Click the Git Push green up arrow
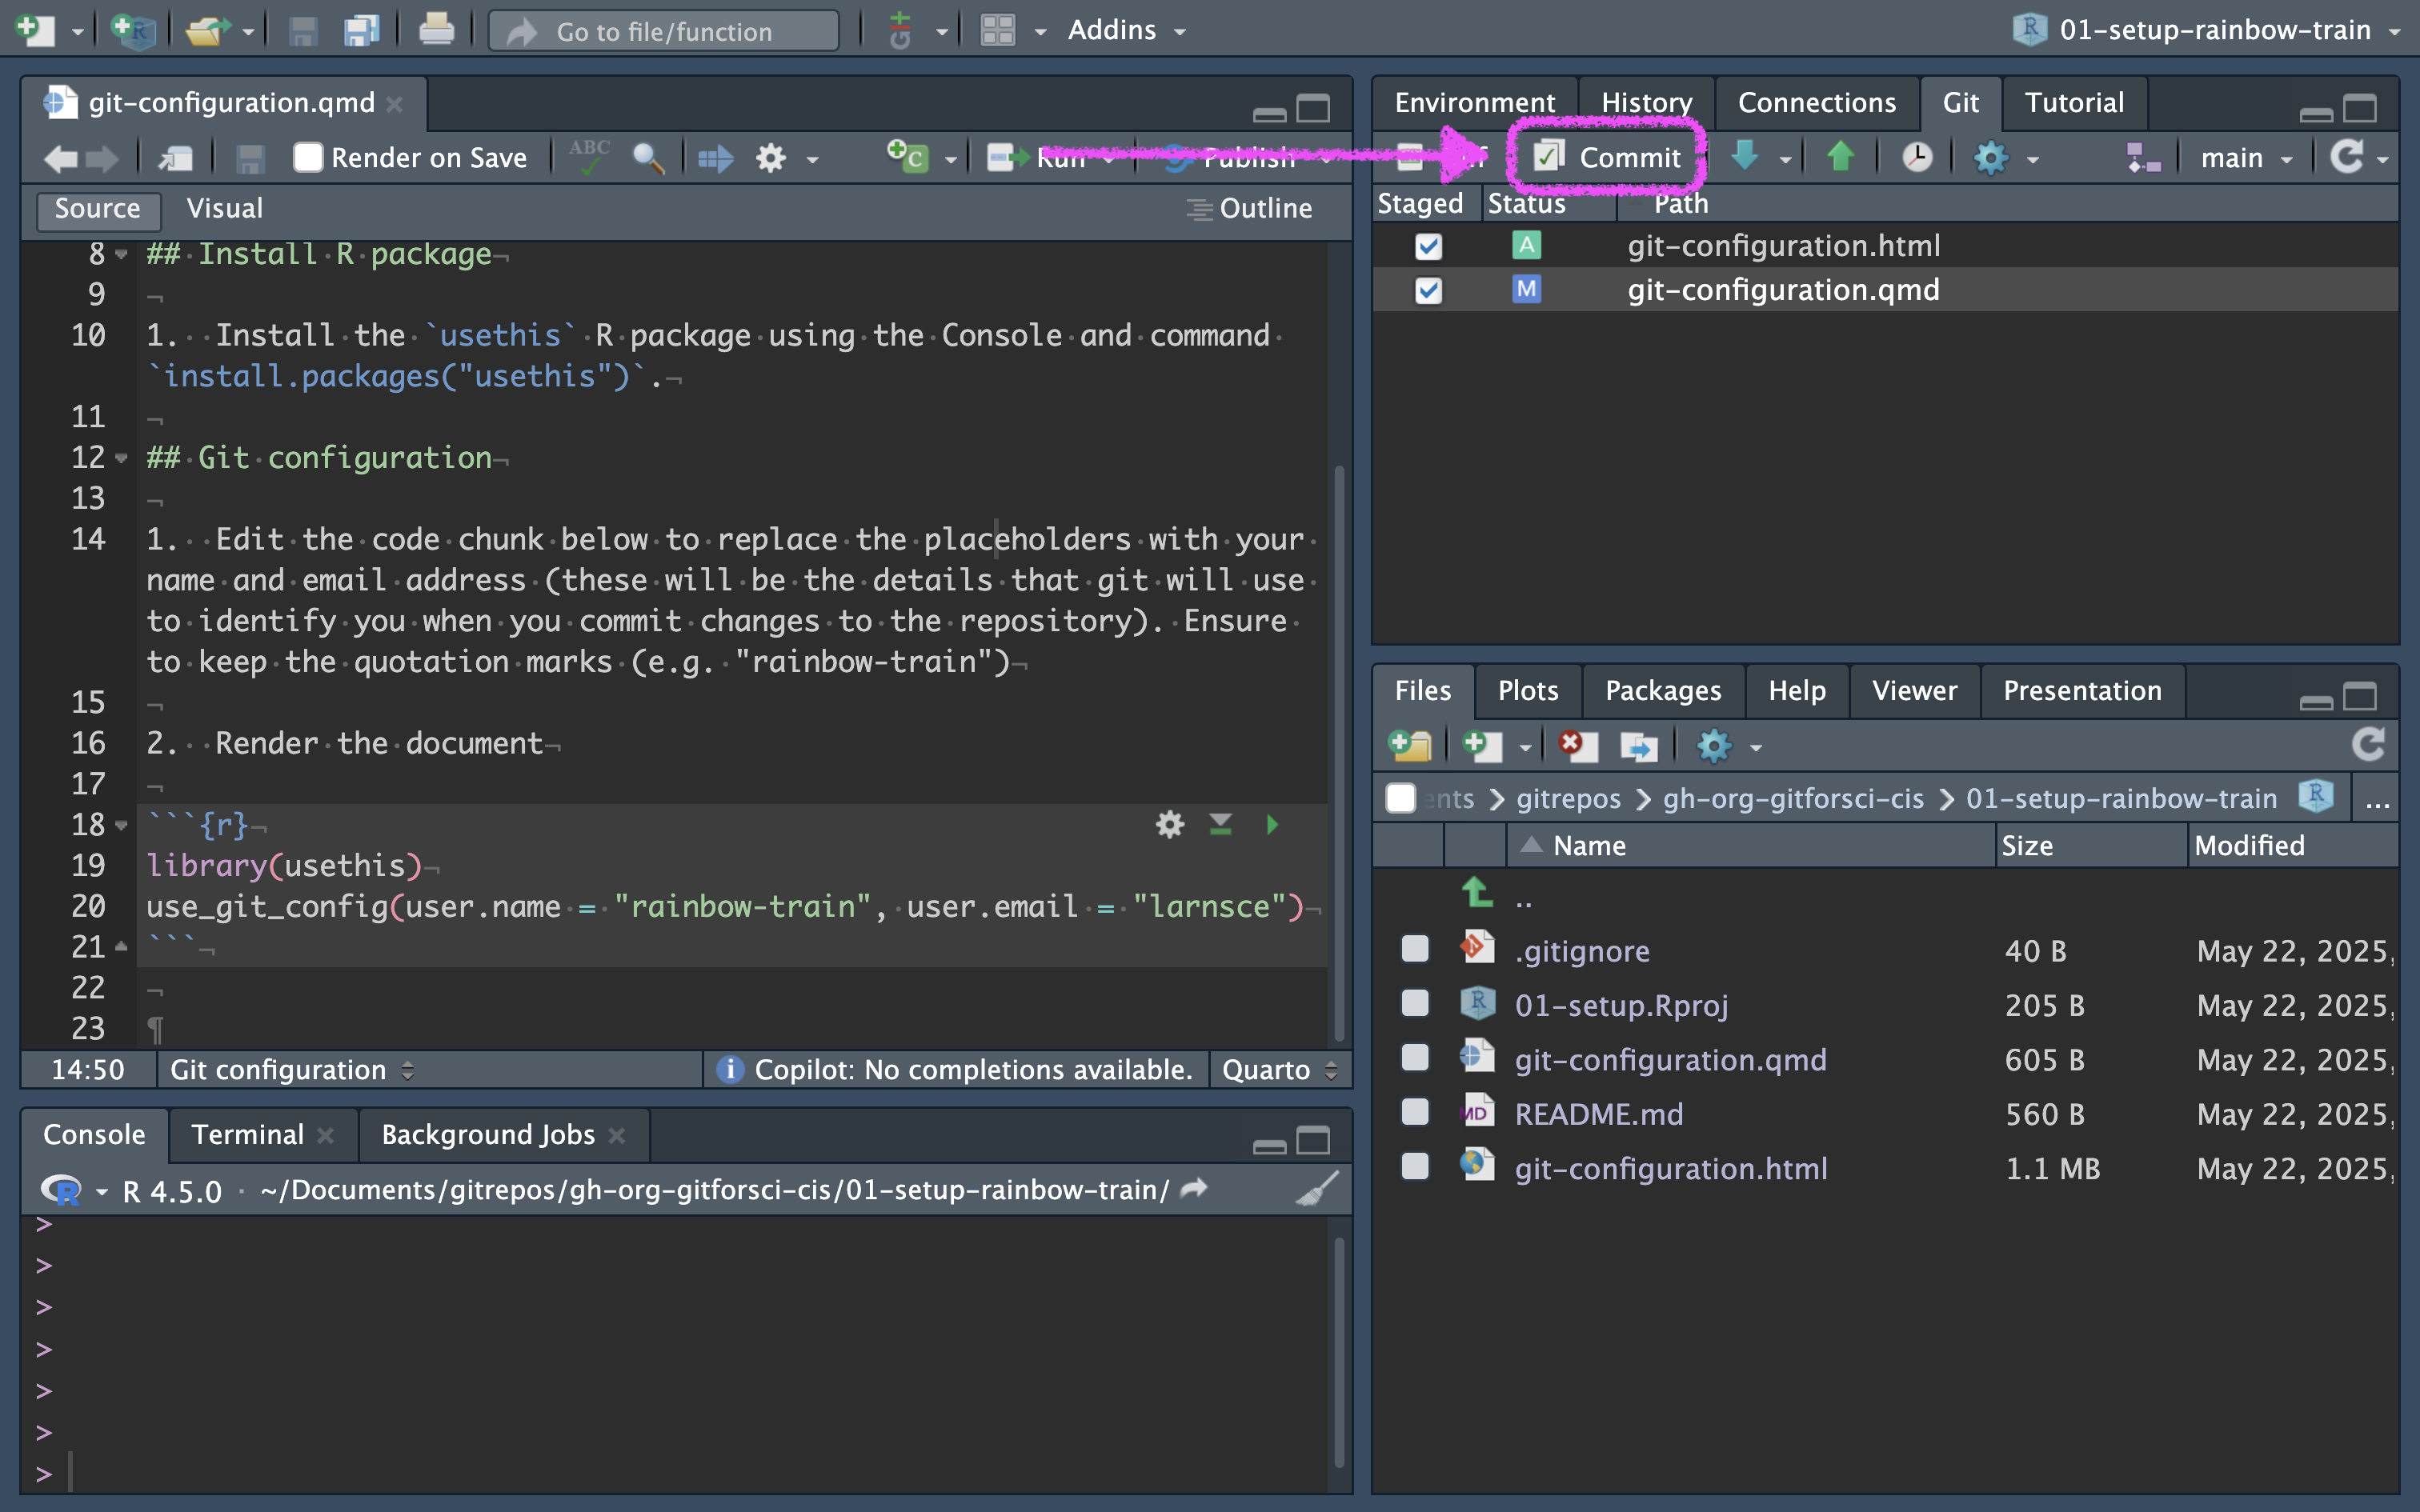 (1841, 156)
